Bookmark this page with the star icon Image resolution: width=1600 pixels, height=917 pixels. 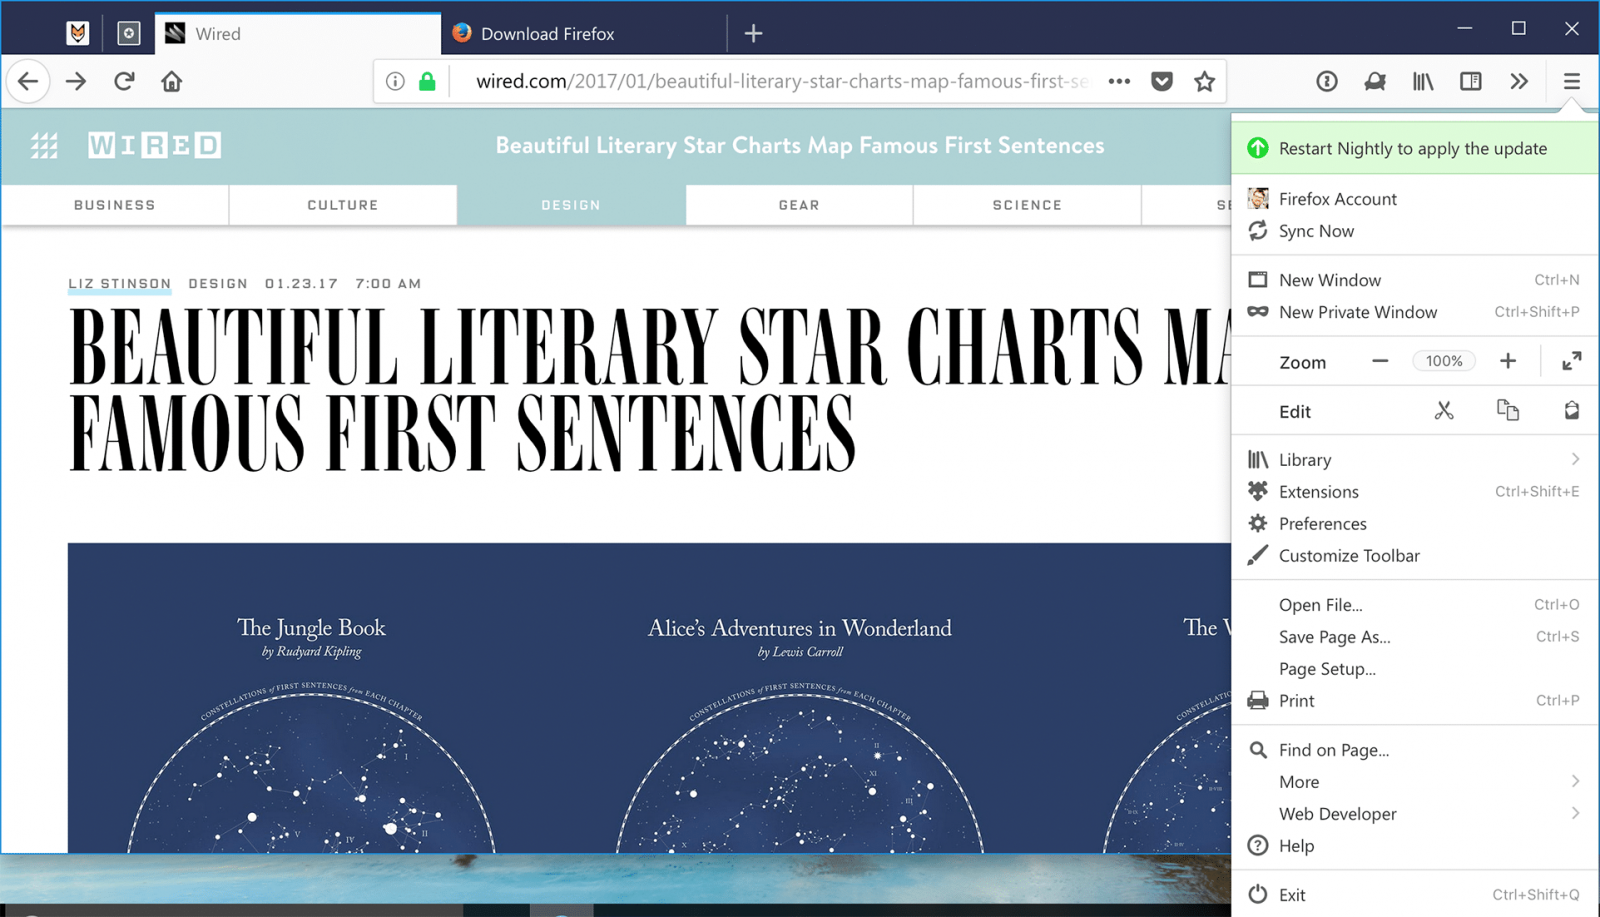click(1204, 82)
